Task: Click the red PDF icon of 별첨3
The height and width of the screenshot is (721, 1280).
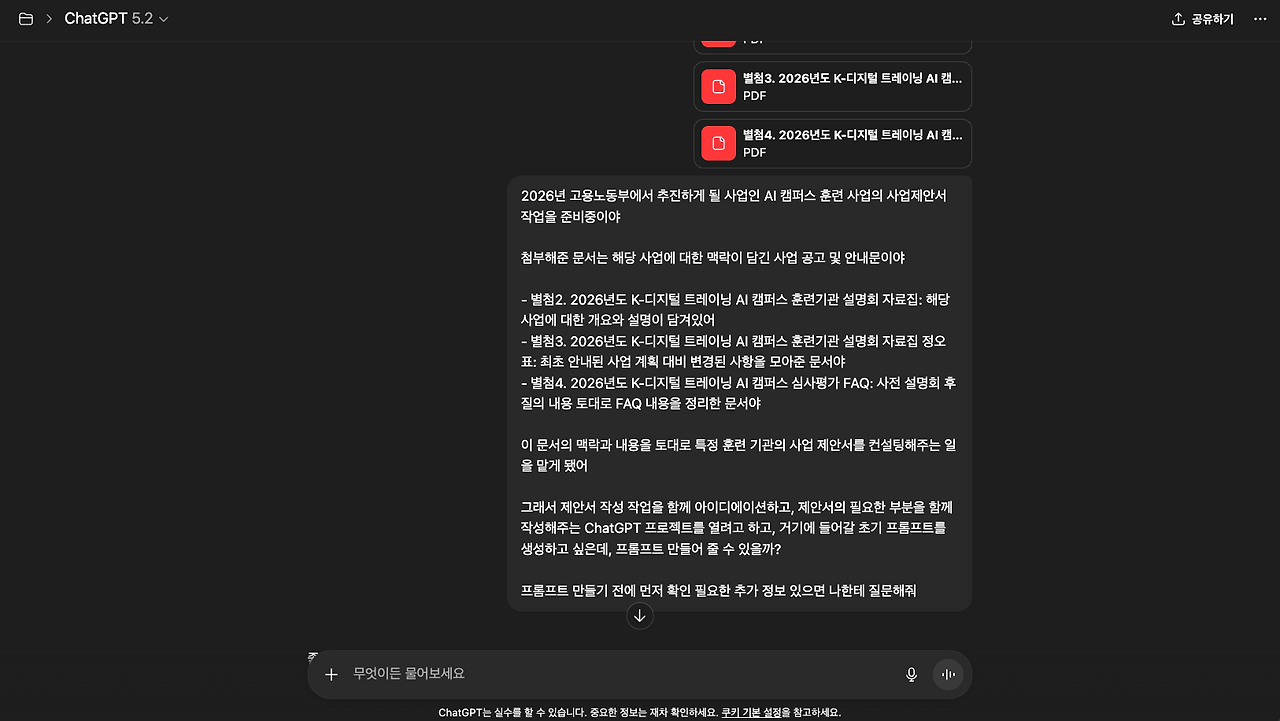Action: pyautogui.click(x=718, y=87)
